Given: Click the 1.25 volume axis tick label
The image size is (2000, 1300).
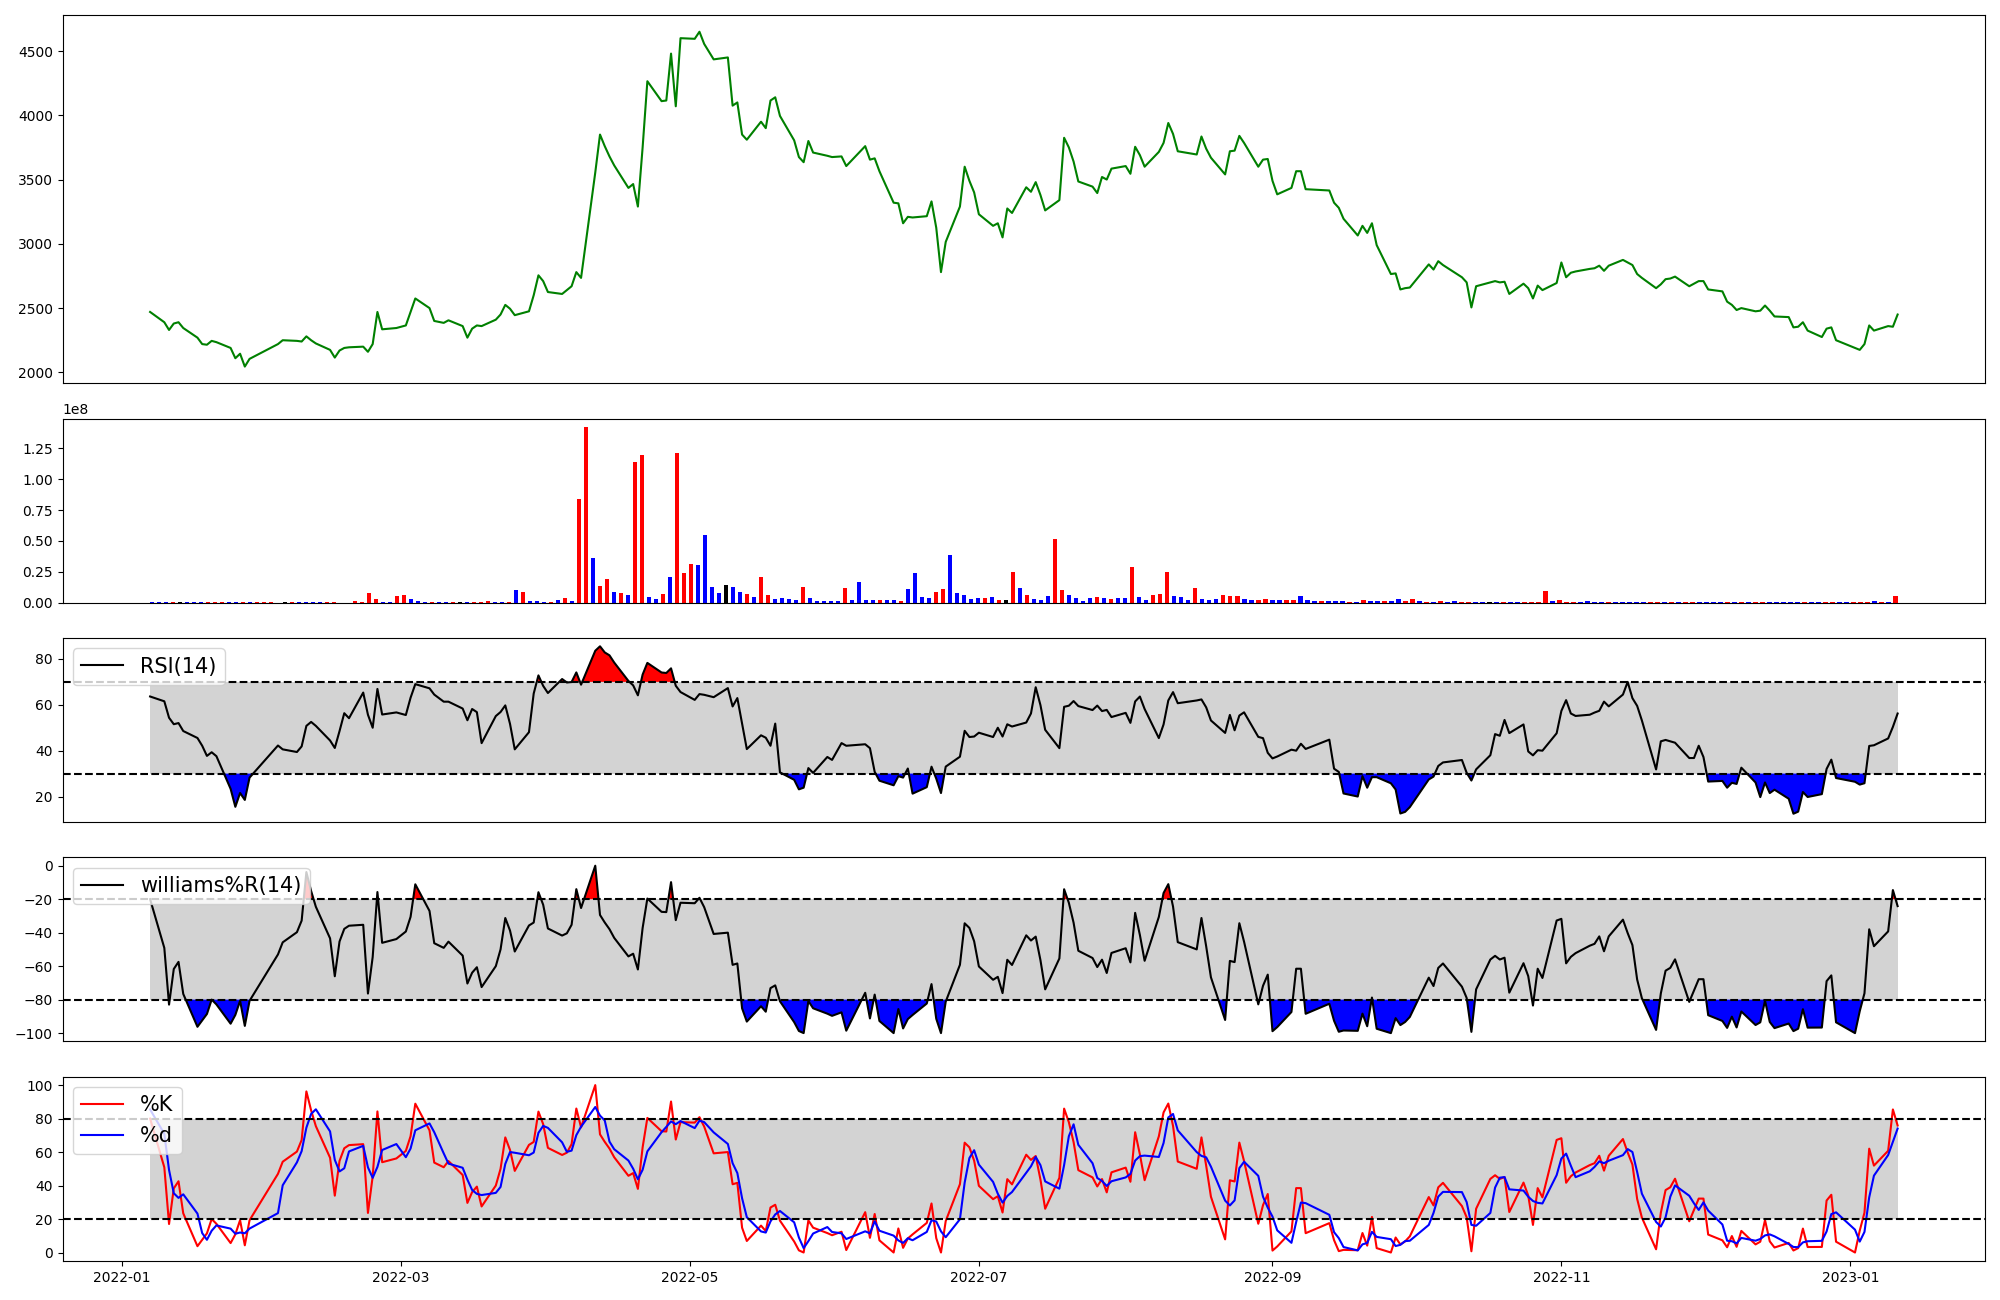Looking at the screenshot, I should [x=38, y=449].
